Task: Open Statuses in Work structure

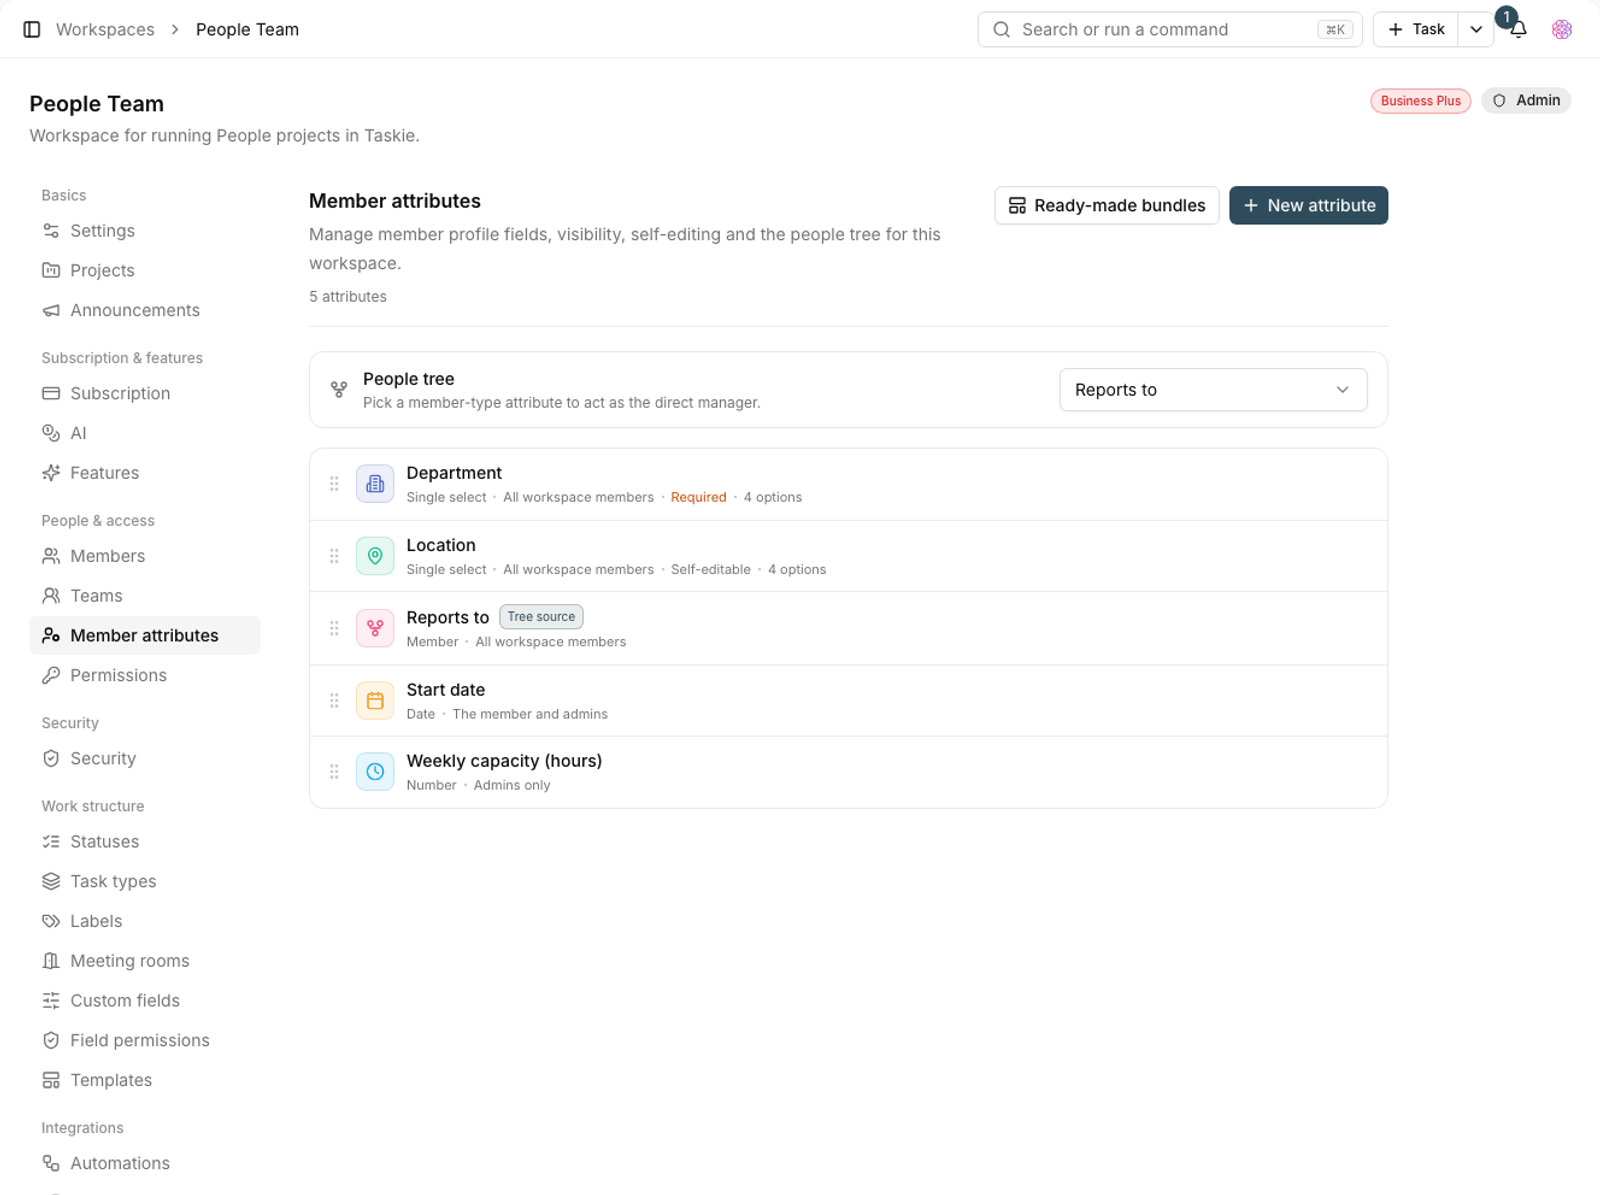Action: click(145, 842)
